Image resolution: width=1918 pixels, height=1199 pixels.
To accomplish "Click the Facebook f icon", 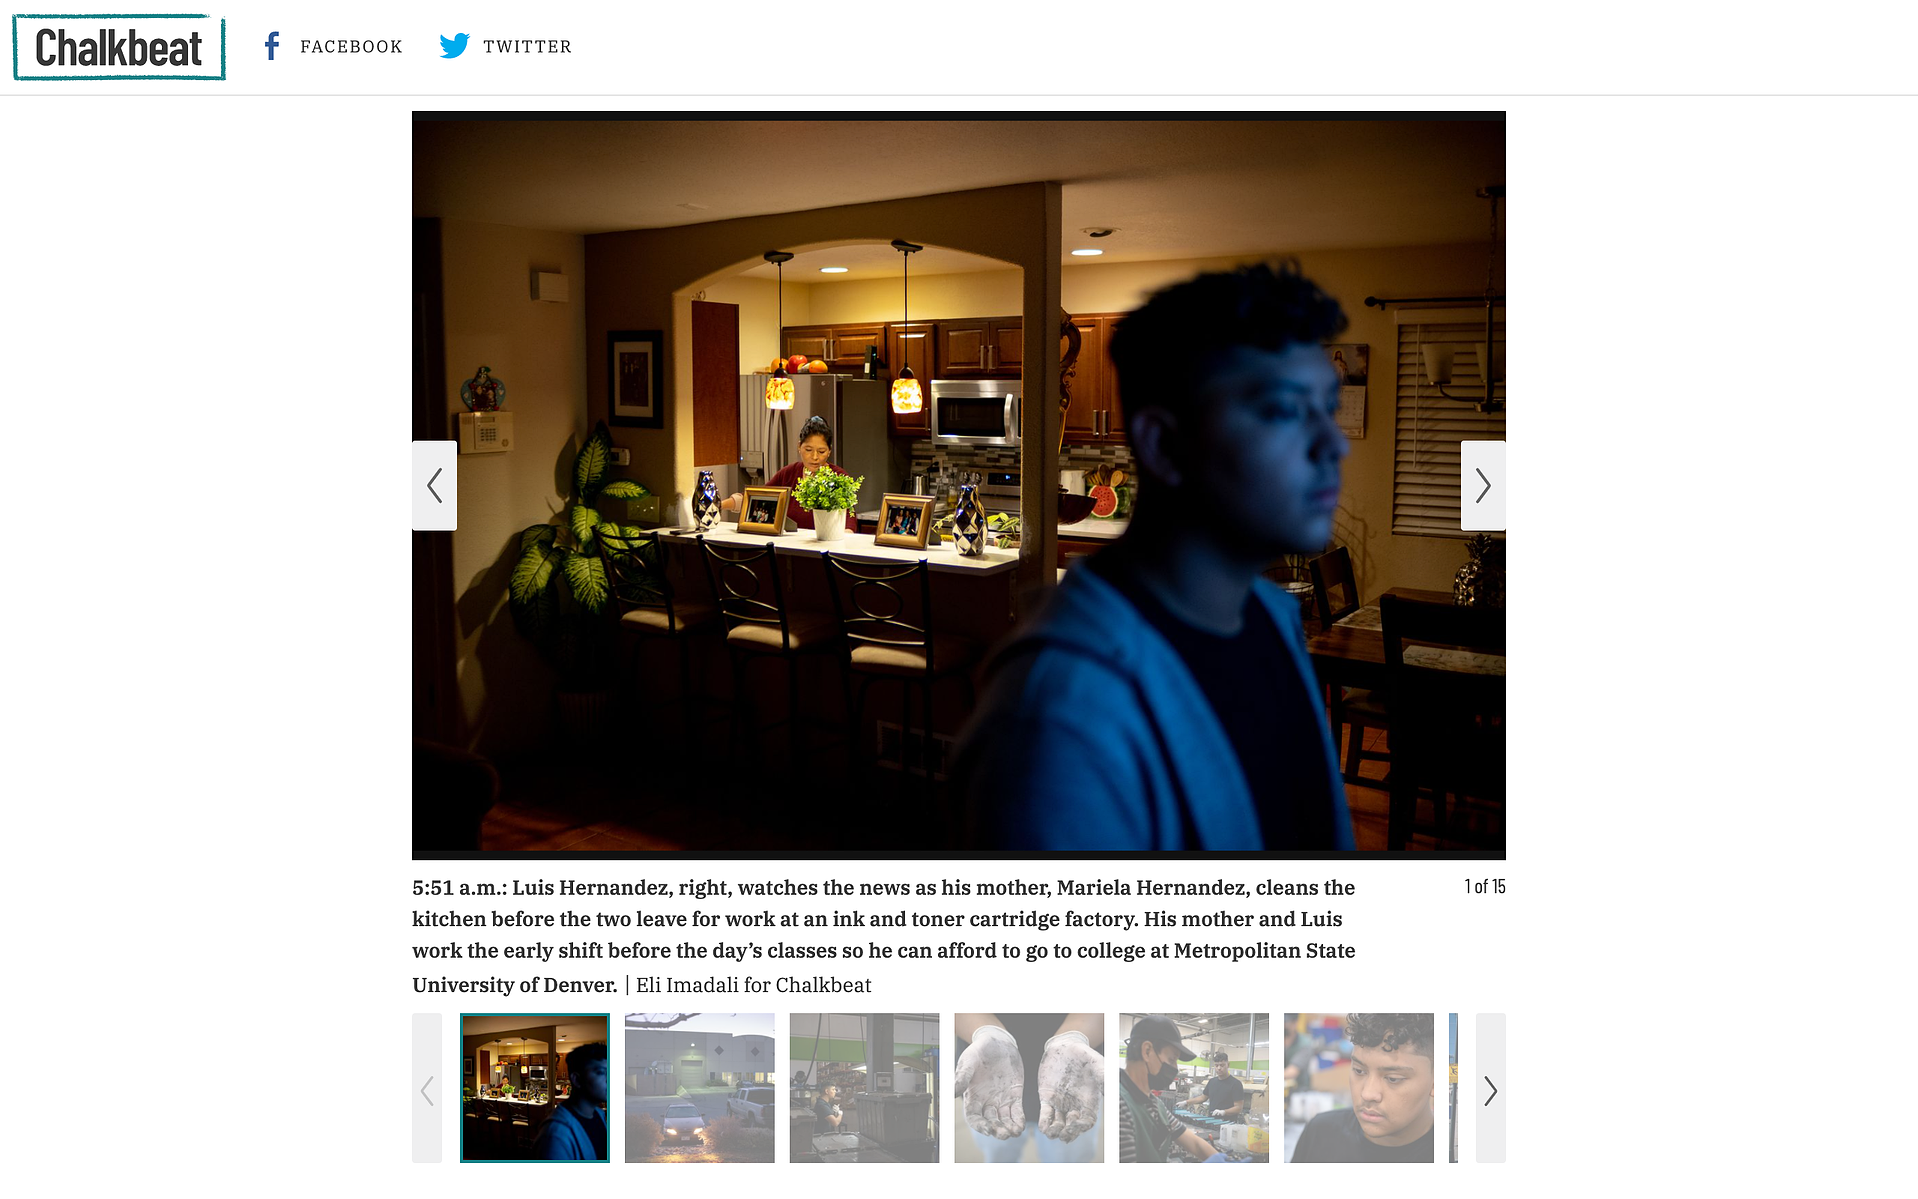I will pyautogui.click(x=271, y=46).
